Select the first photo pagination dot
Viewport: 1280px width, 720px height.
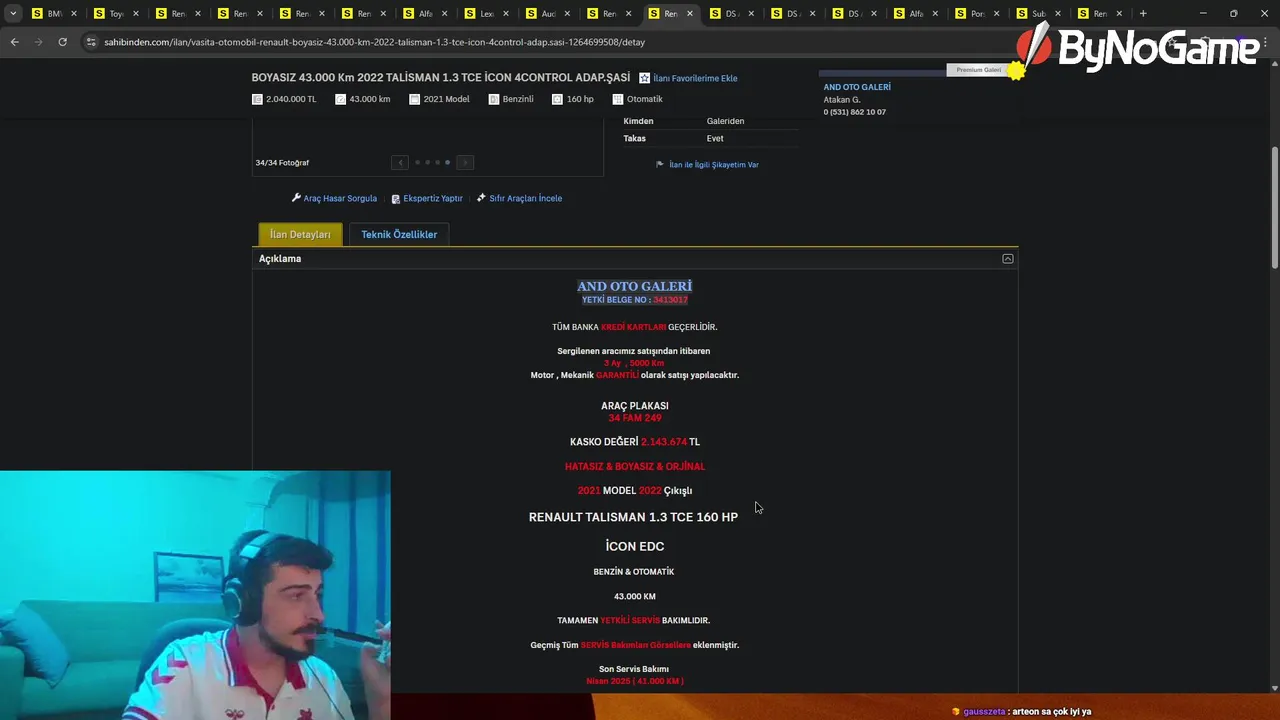pos(417,162)
